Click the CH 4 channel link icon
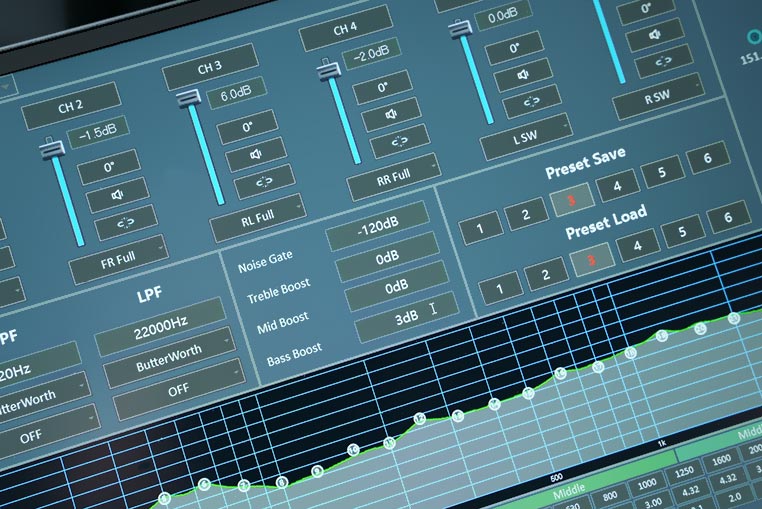This screenshot has height=509, width=762. pyautogui.click(x=399, y=141)
